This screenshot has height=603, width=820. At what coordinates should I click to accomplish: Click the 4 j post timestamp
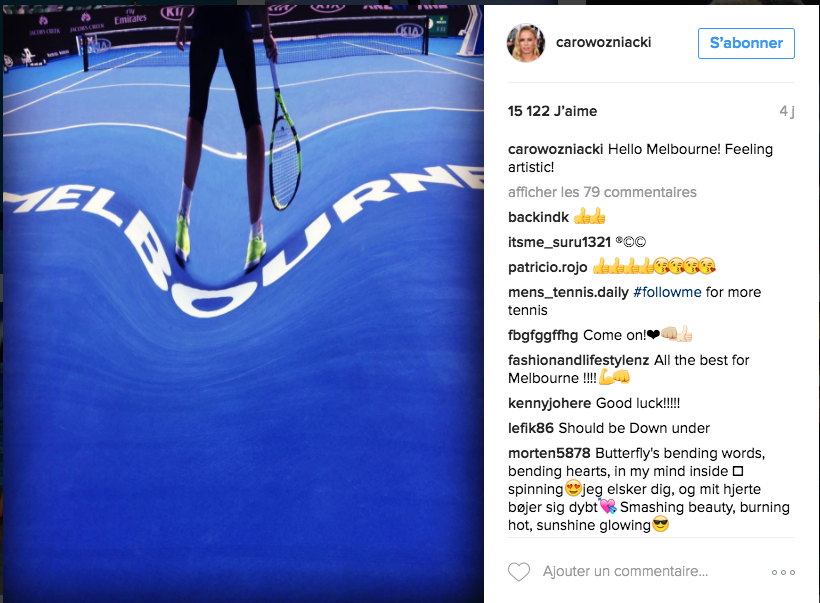pos(787,111)
